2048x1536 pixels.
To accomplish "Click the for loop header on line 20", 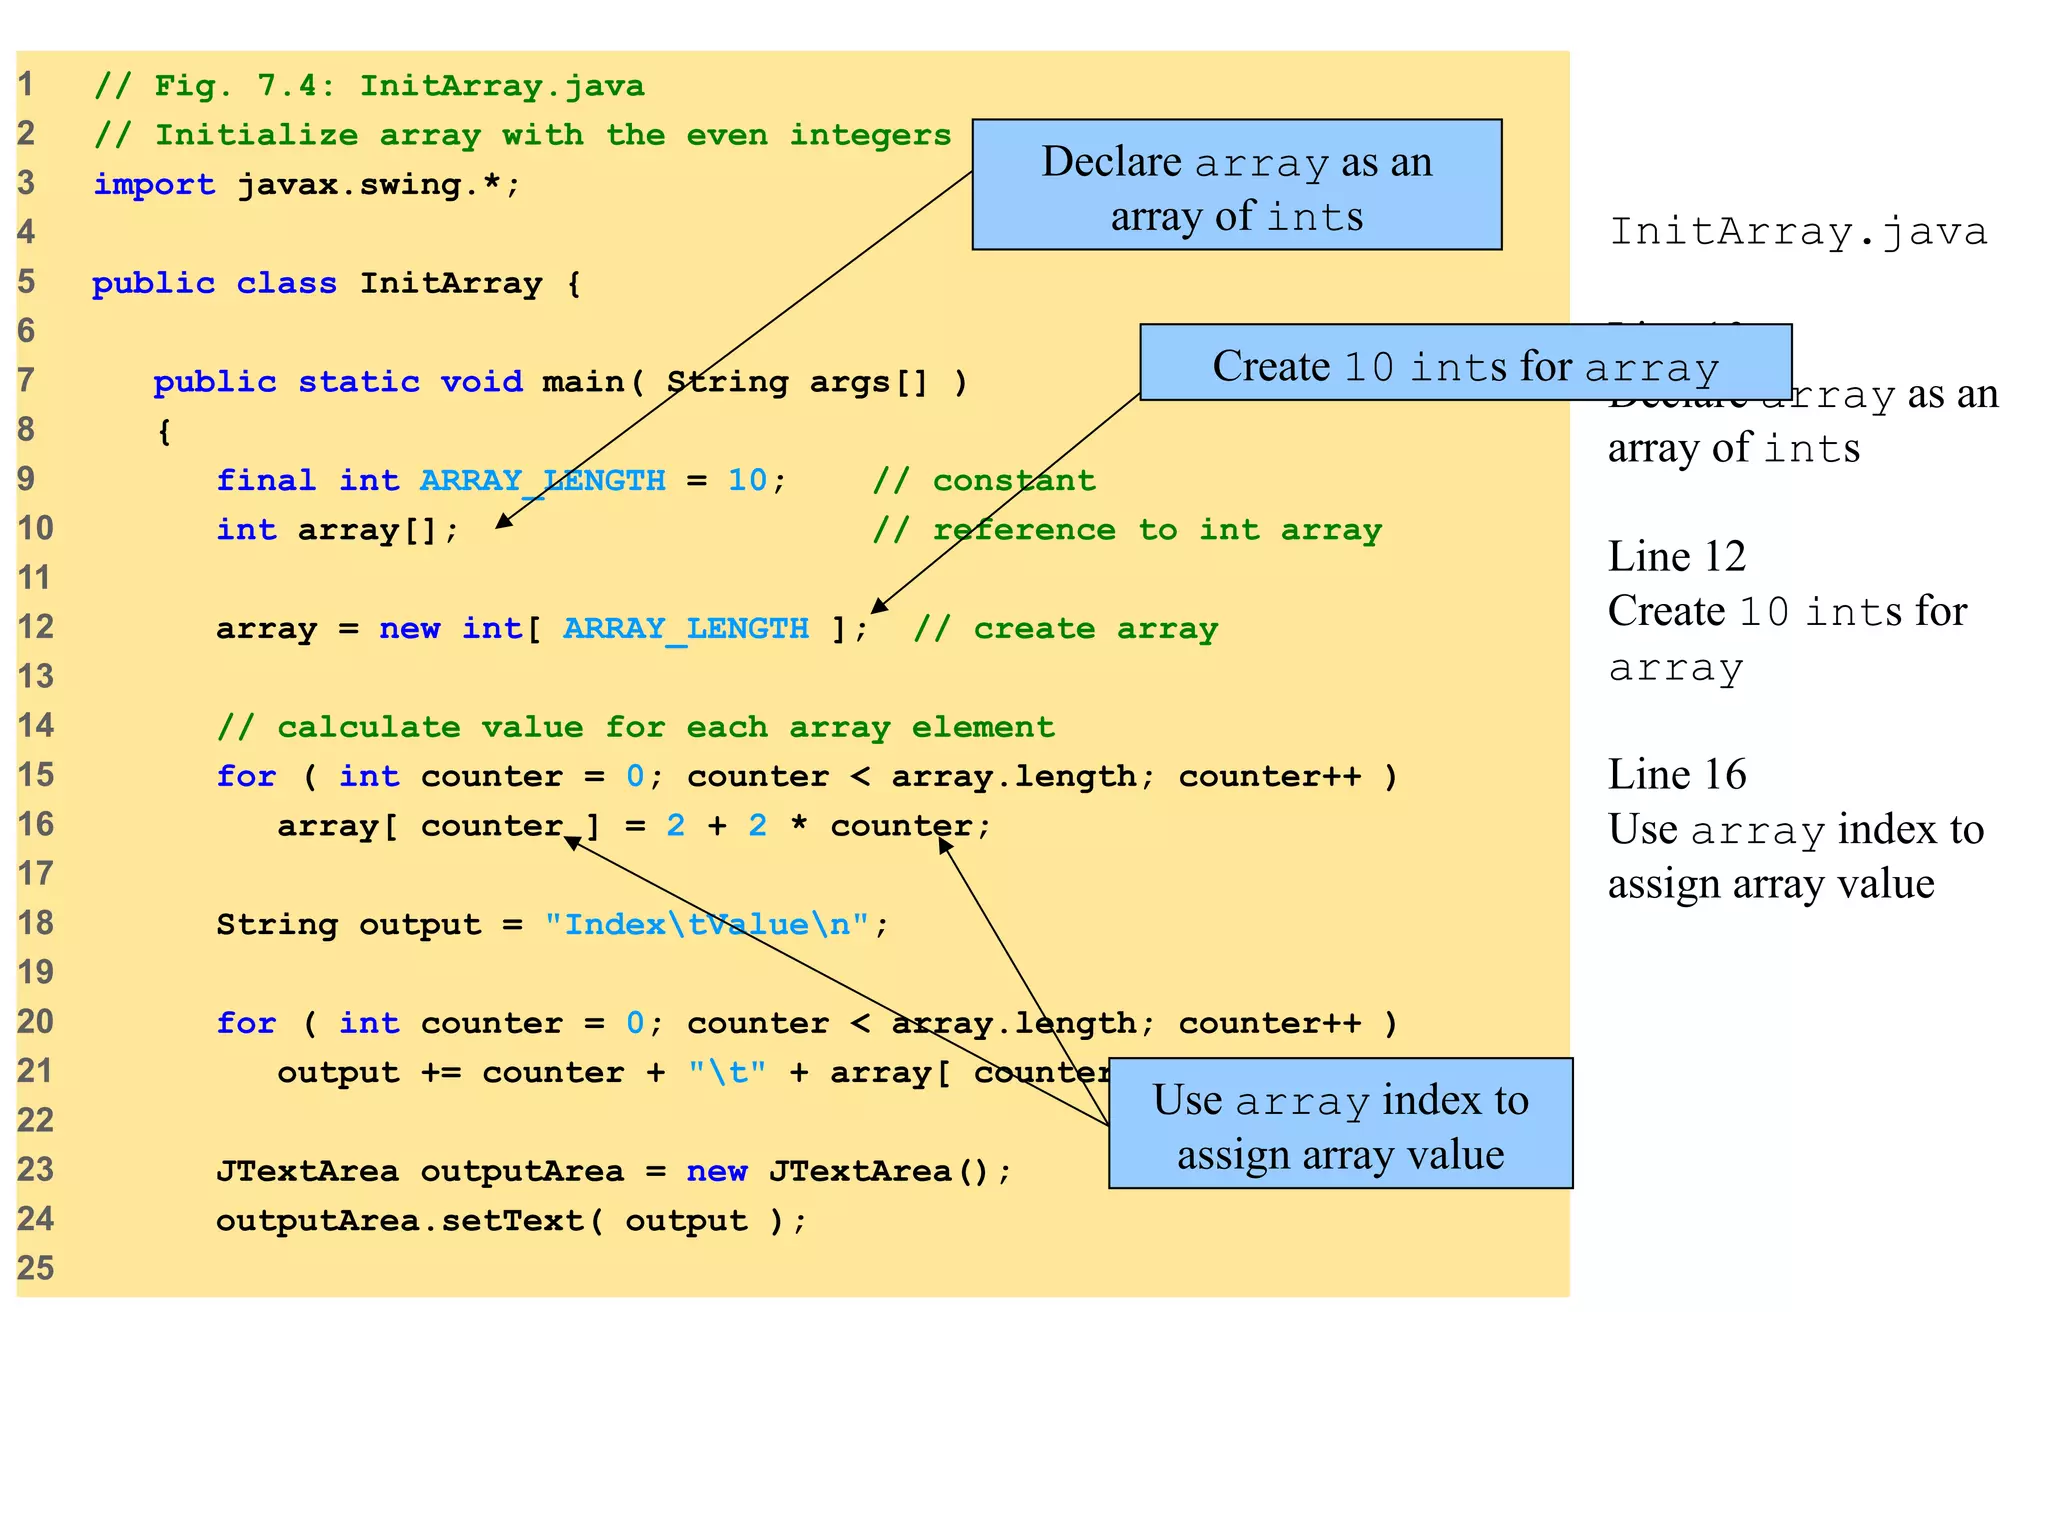I will pos(808,1023).
